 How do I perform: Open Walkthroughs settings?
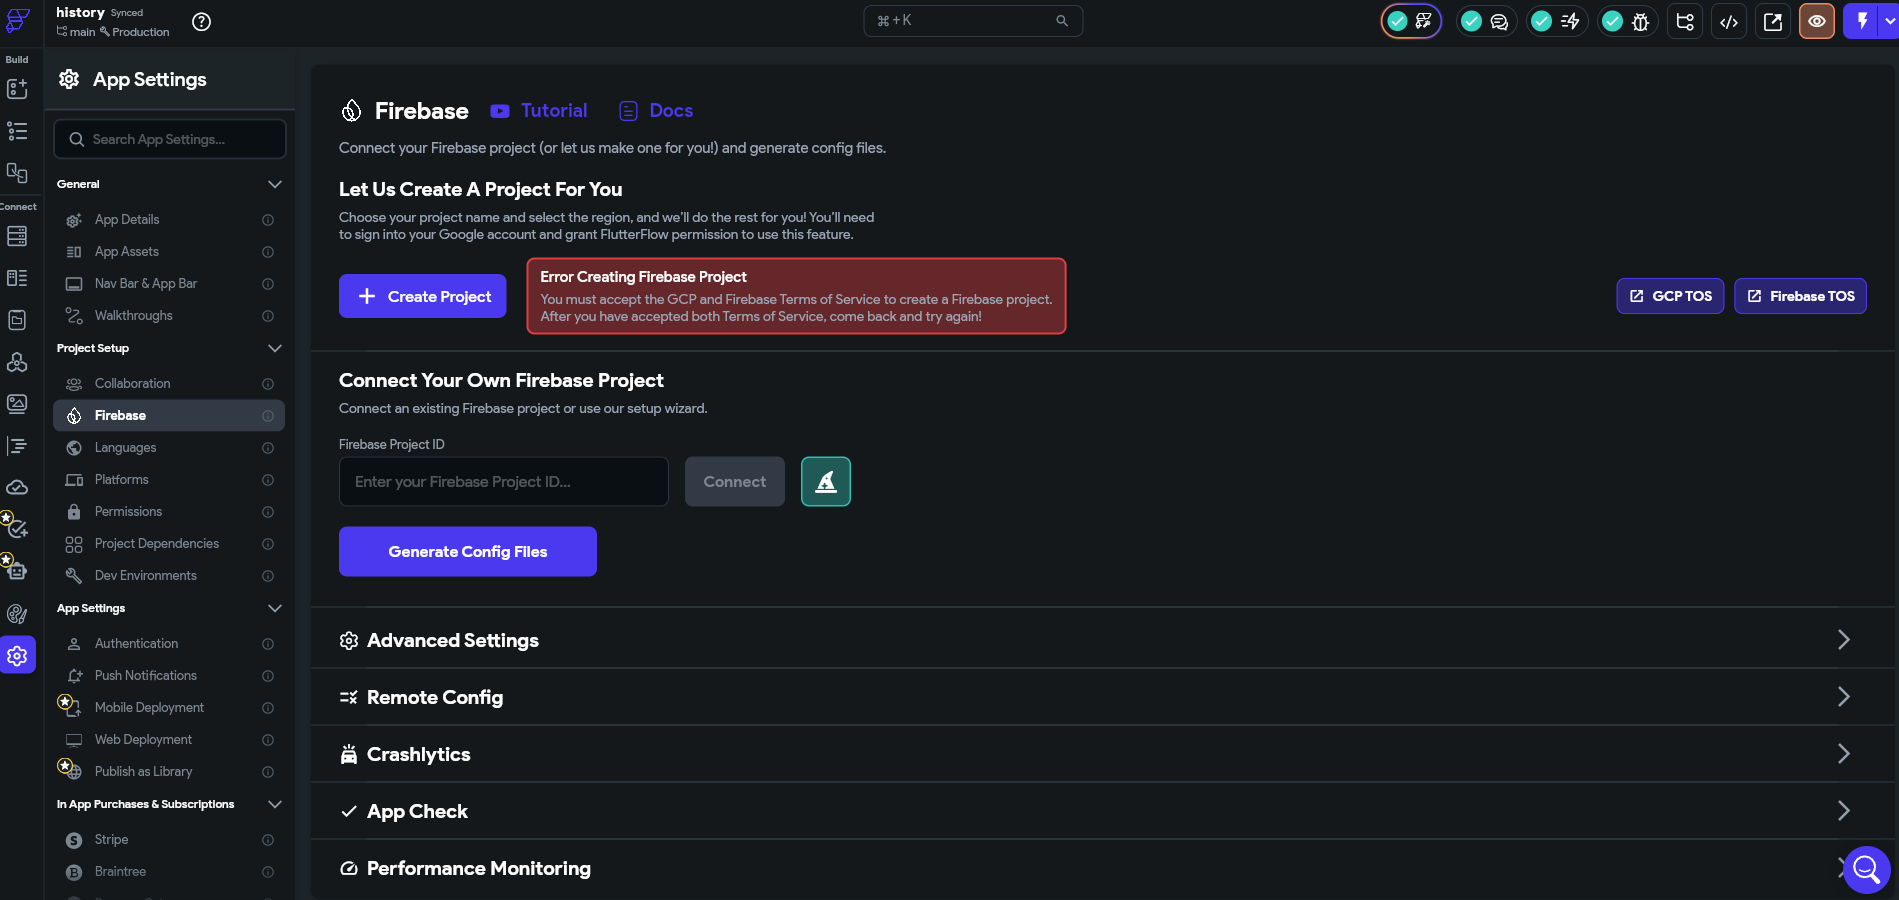169,316
